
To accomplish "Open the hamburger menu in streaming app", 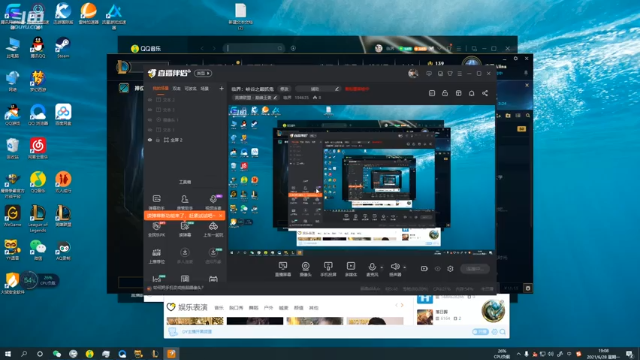I will click(x=460, y=73).
